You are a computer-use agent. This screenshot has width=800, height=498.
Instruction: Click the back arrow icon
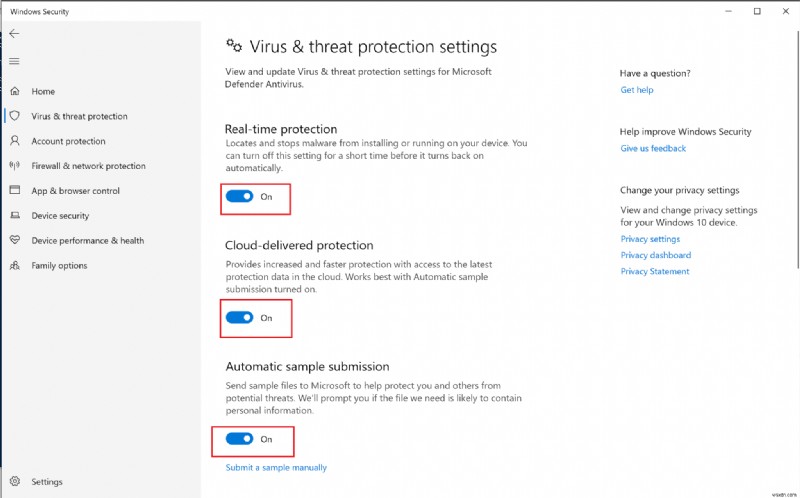[14, 33]
